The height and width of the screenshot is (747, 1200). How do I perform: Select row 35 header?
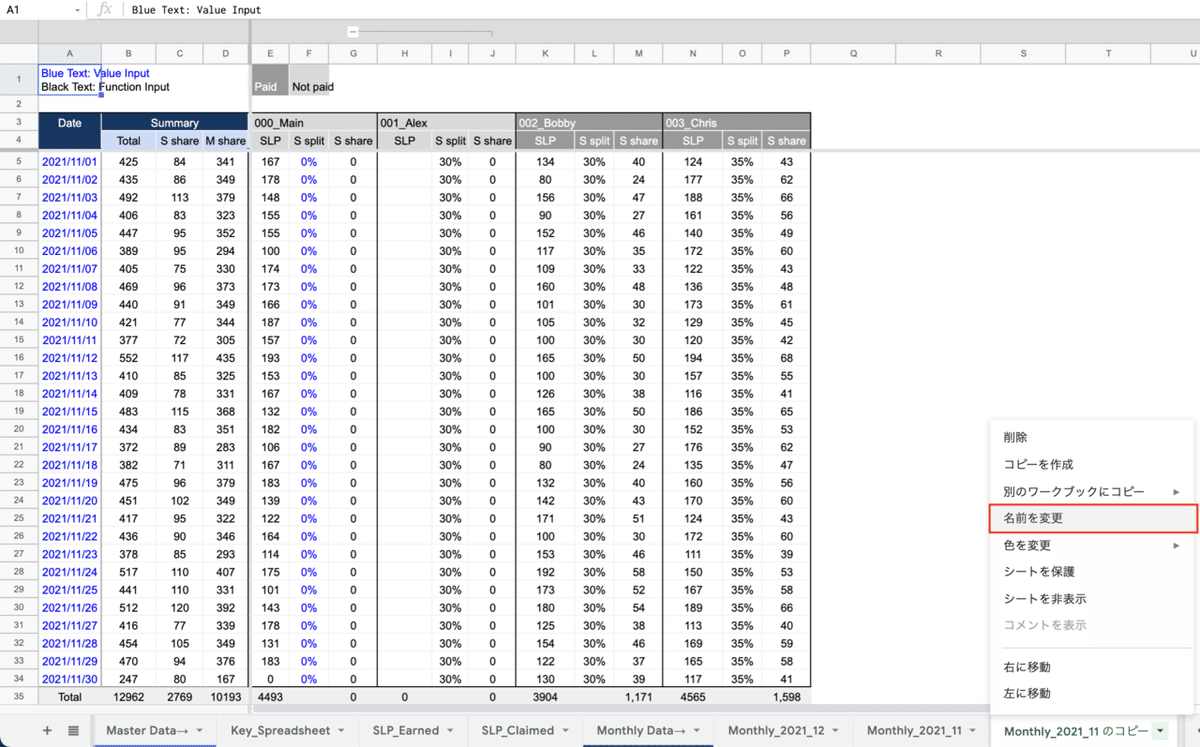point(19,695)
